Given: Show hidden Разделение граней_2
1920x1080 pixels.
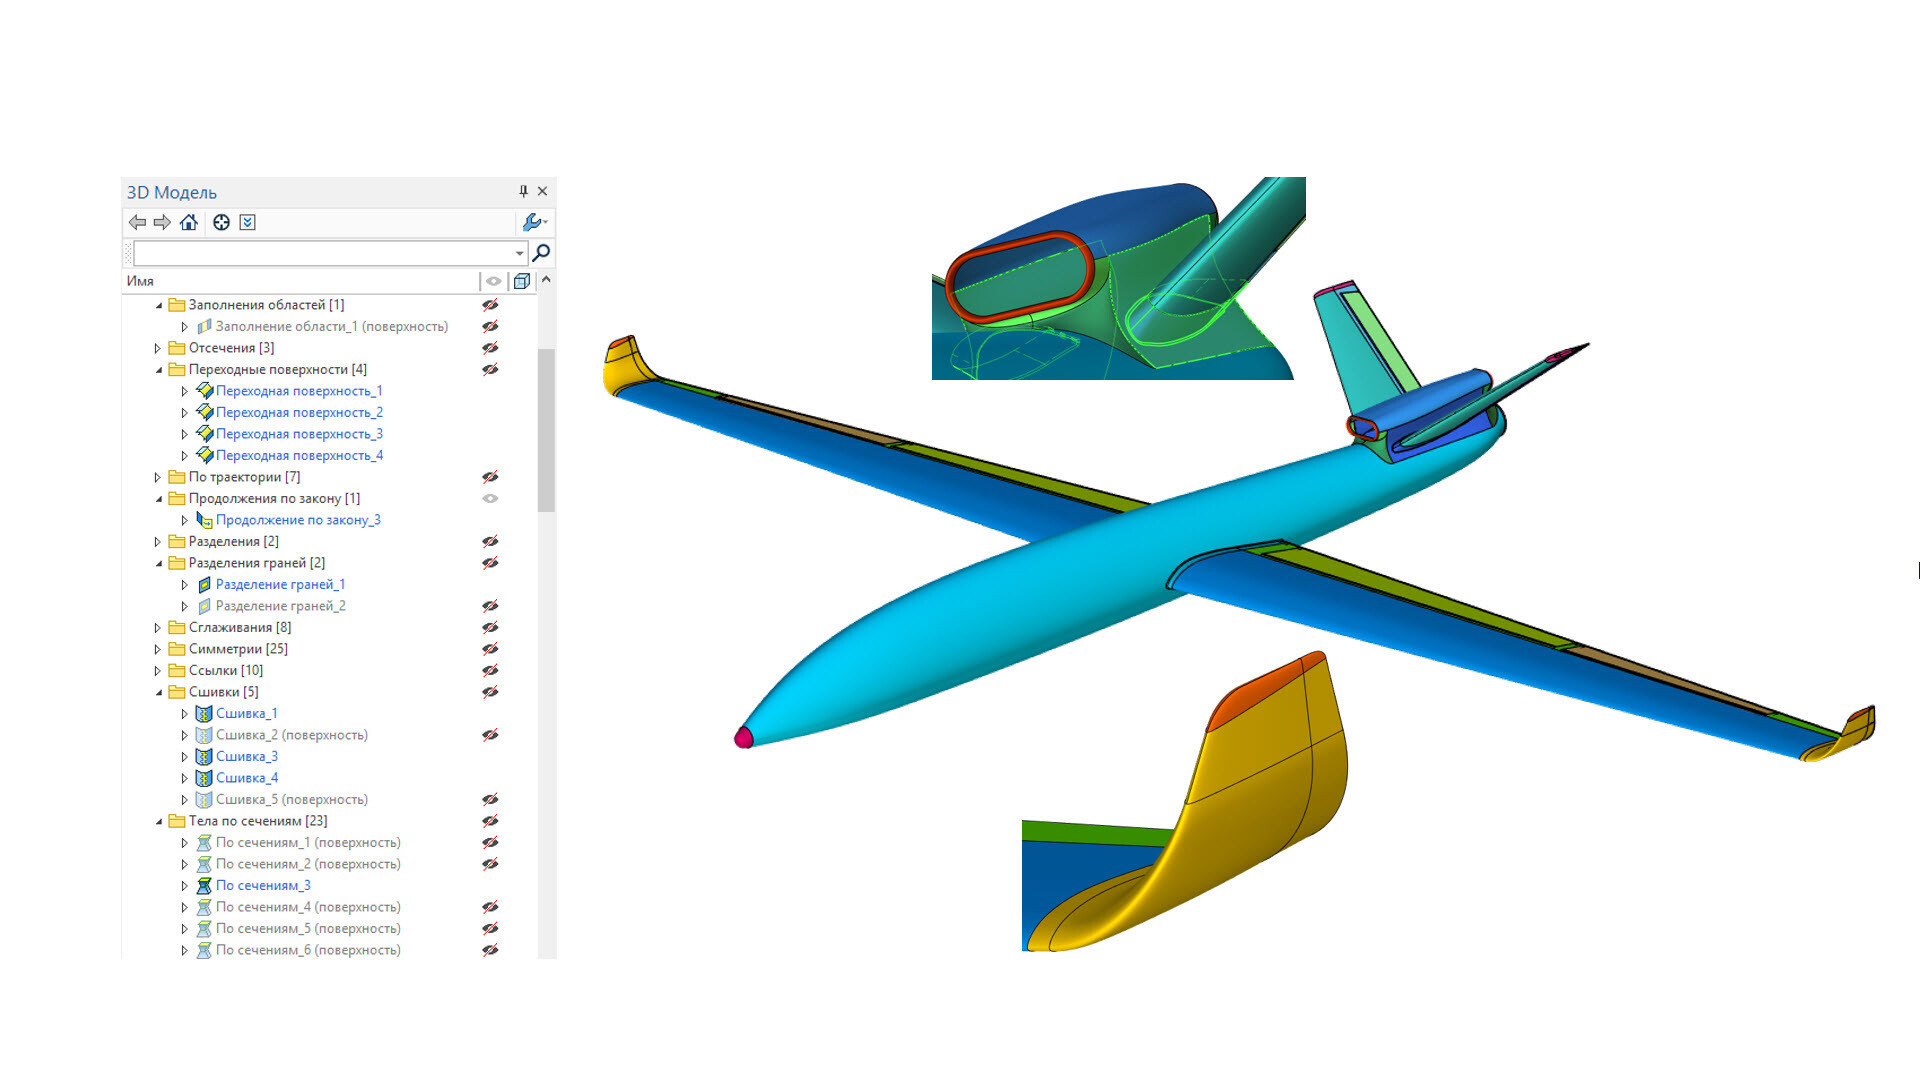Looking at the screenshot, I should pyautogui.click(x=490, y=606).
